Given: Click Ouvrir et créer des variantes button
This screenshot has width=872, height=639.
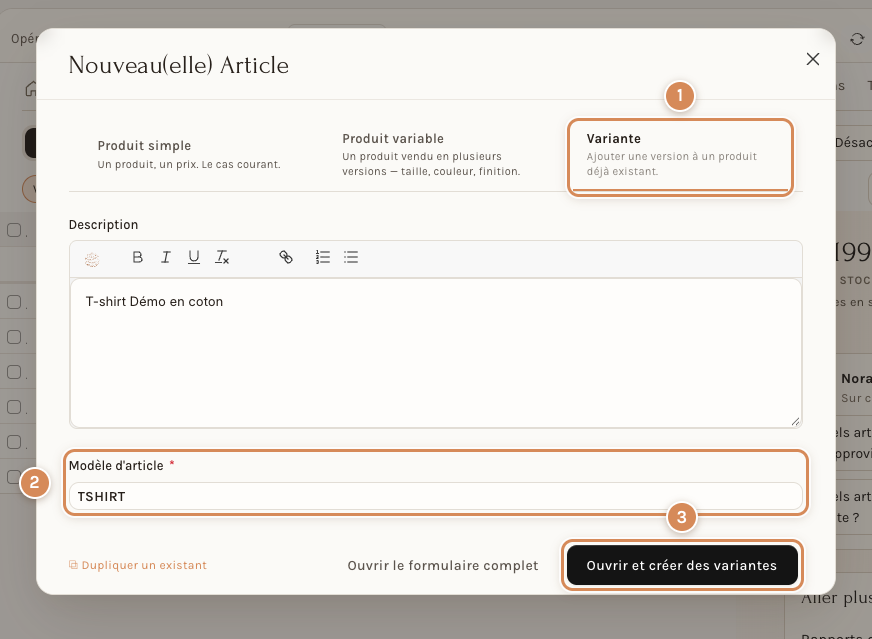Looking at the screenshot, I should [682, 565].
